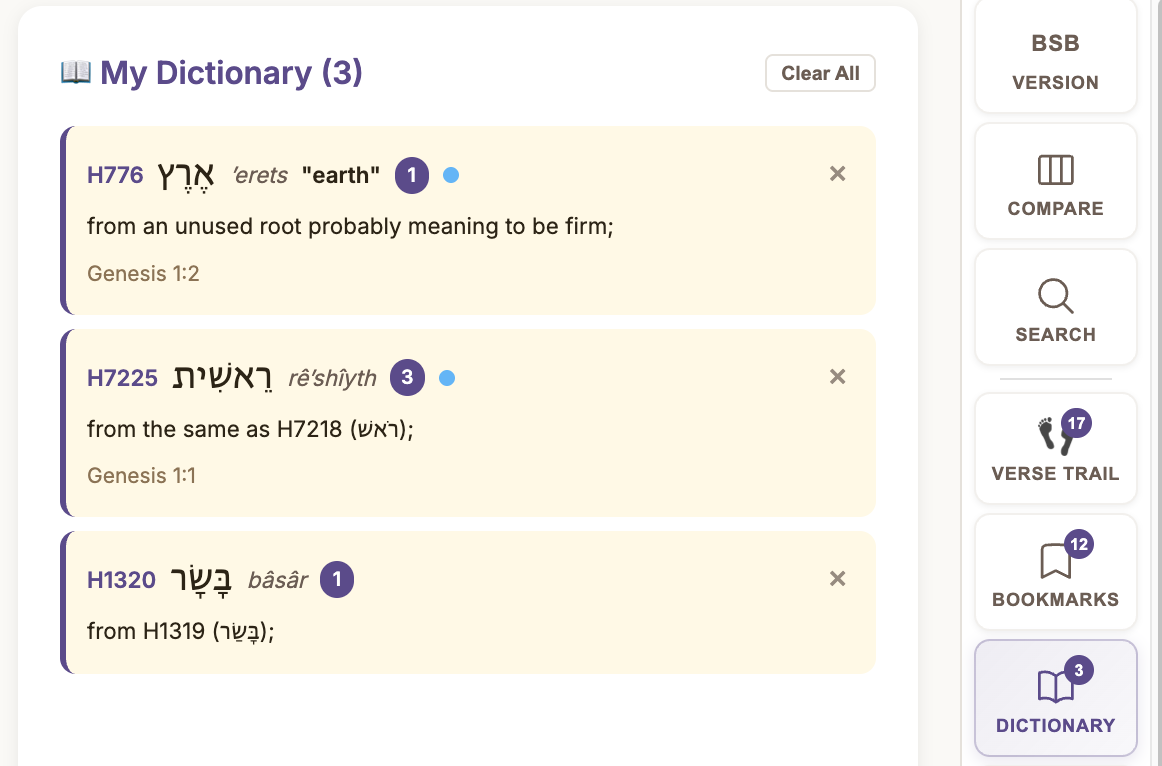Click the "1" count badge on H776 entry
Screen dimensions: 1162x766
[411, 175]
